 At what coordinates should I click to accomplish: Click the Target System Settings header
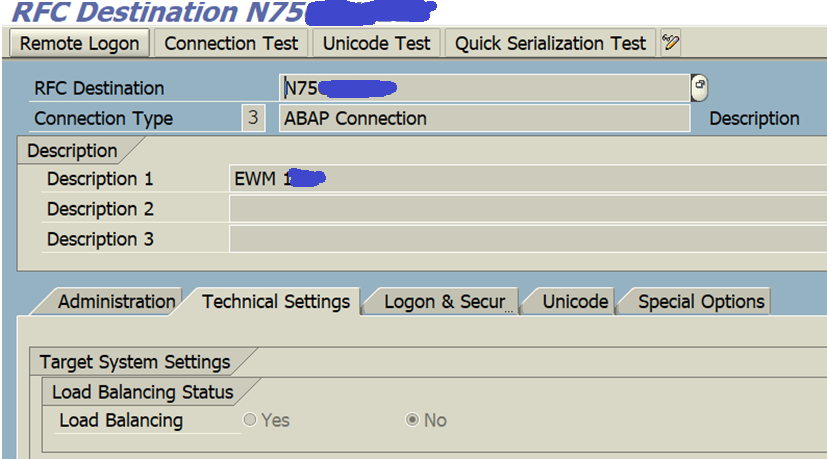pyautogui.click(x=135, y=362)
